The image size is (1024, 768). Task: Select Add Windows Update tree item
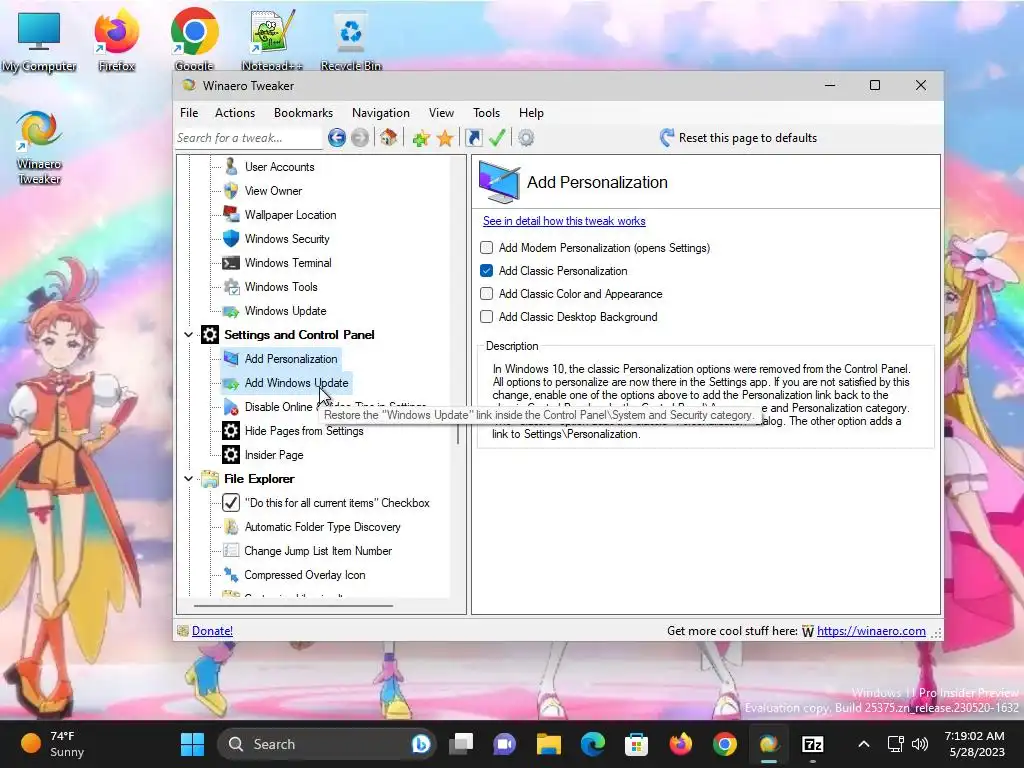tap(296, 383)
